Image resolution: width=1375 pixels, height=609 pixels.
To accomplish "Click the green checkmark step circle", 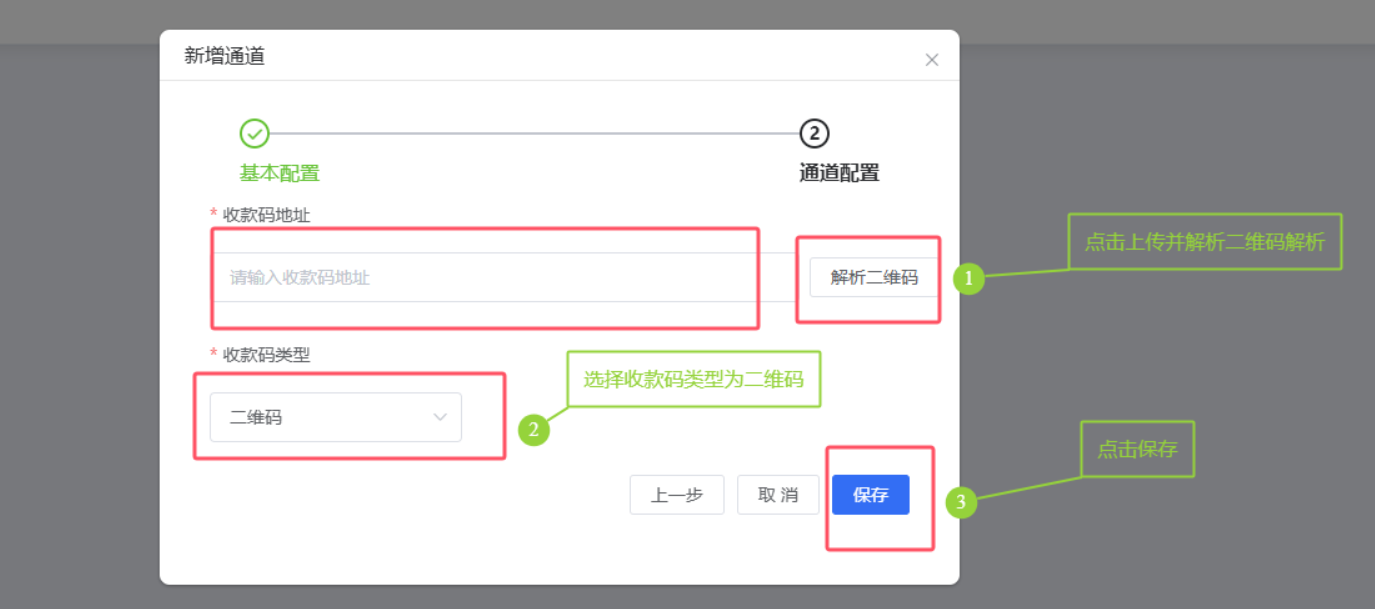I will click(254, 133).
